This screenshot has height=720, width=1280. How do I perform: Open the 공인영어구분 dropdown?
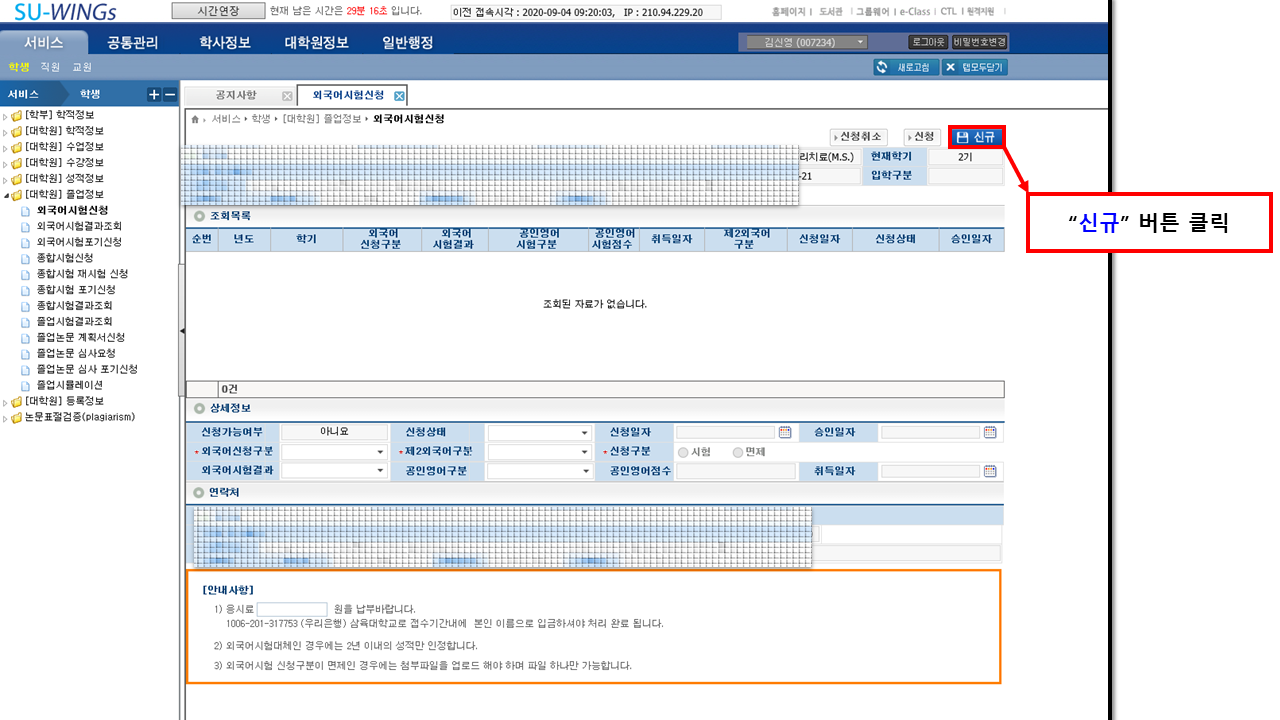[540, 471]
